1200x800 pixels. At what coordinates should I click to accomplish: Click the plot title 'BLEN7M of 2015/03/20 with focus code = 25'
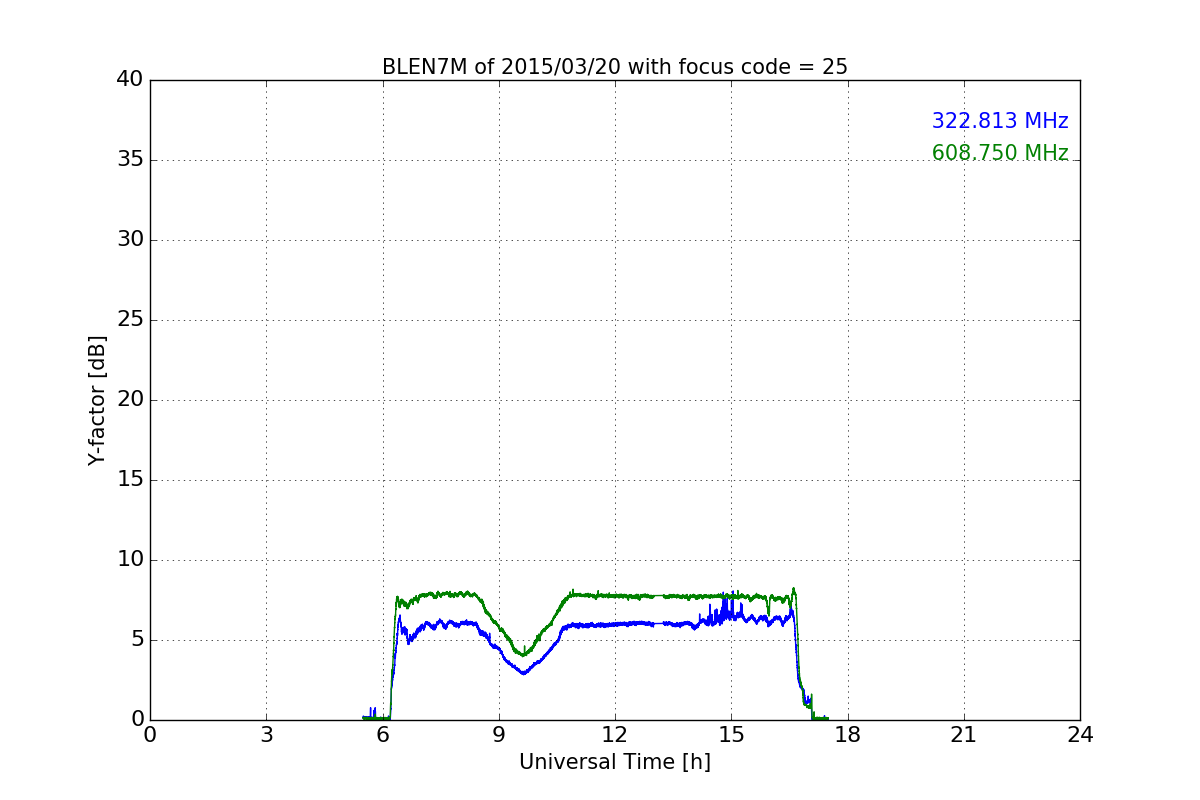pyautogui.click(x=614, y=67)
